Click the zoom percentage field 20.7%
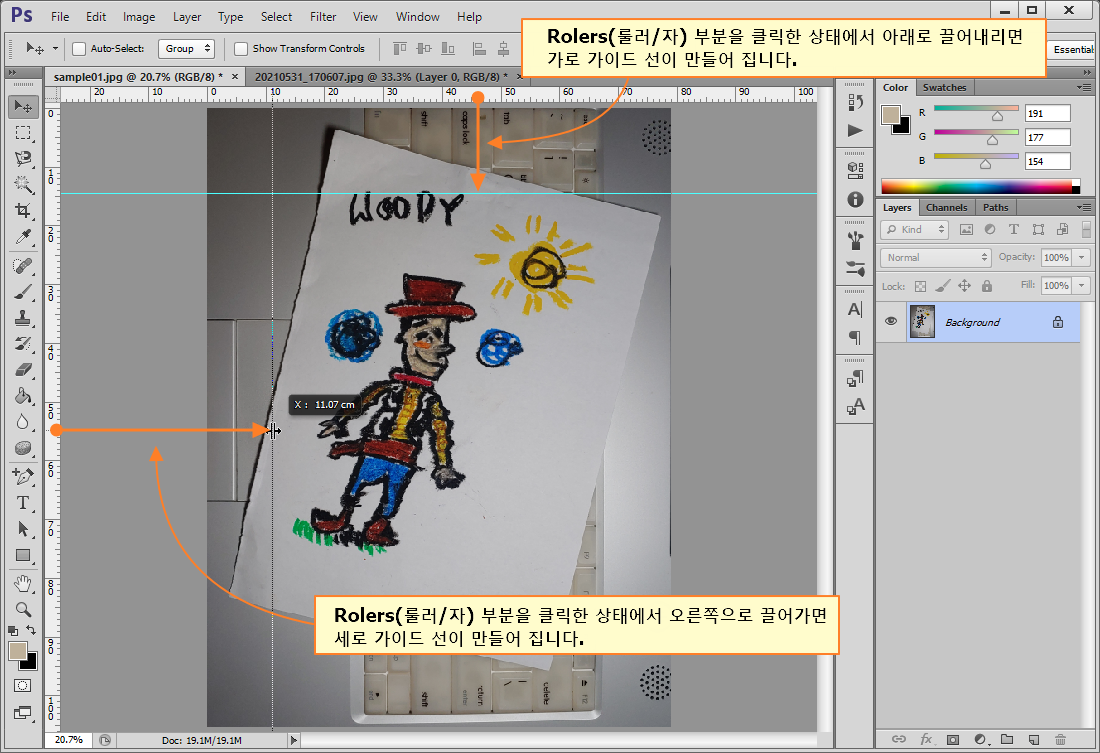 pos(68,740)
